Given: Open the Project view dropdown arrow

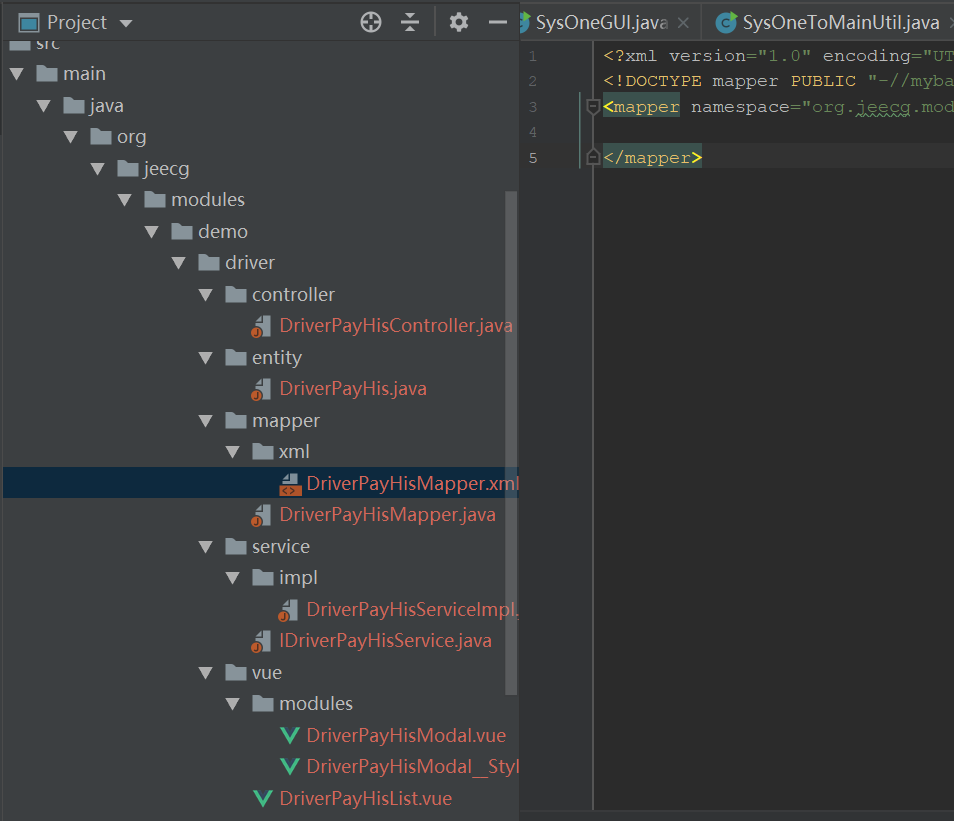Looking at the screenshot, I should click(x=126, y=24).
